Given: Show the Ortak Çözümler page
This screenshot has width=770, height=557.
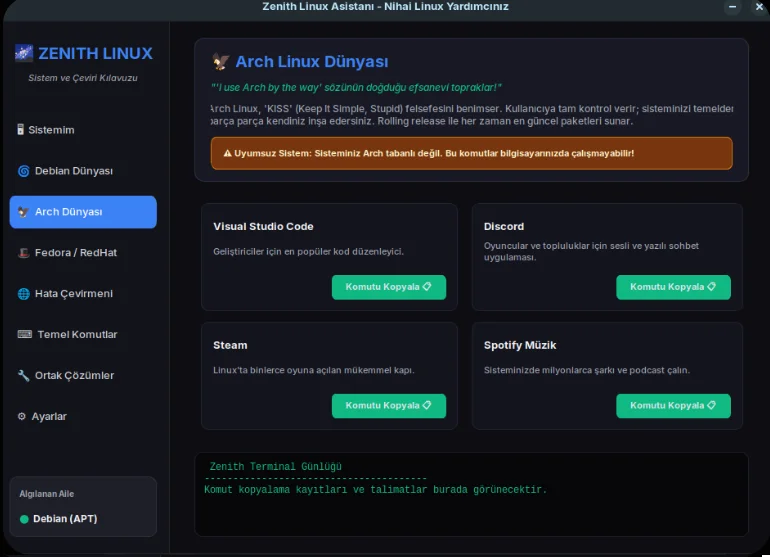Looking at the screenshot, I should (x=83, y=375).
